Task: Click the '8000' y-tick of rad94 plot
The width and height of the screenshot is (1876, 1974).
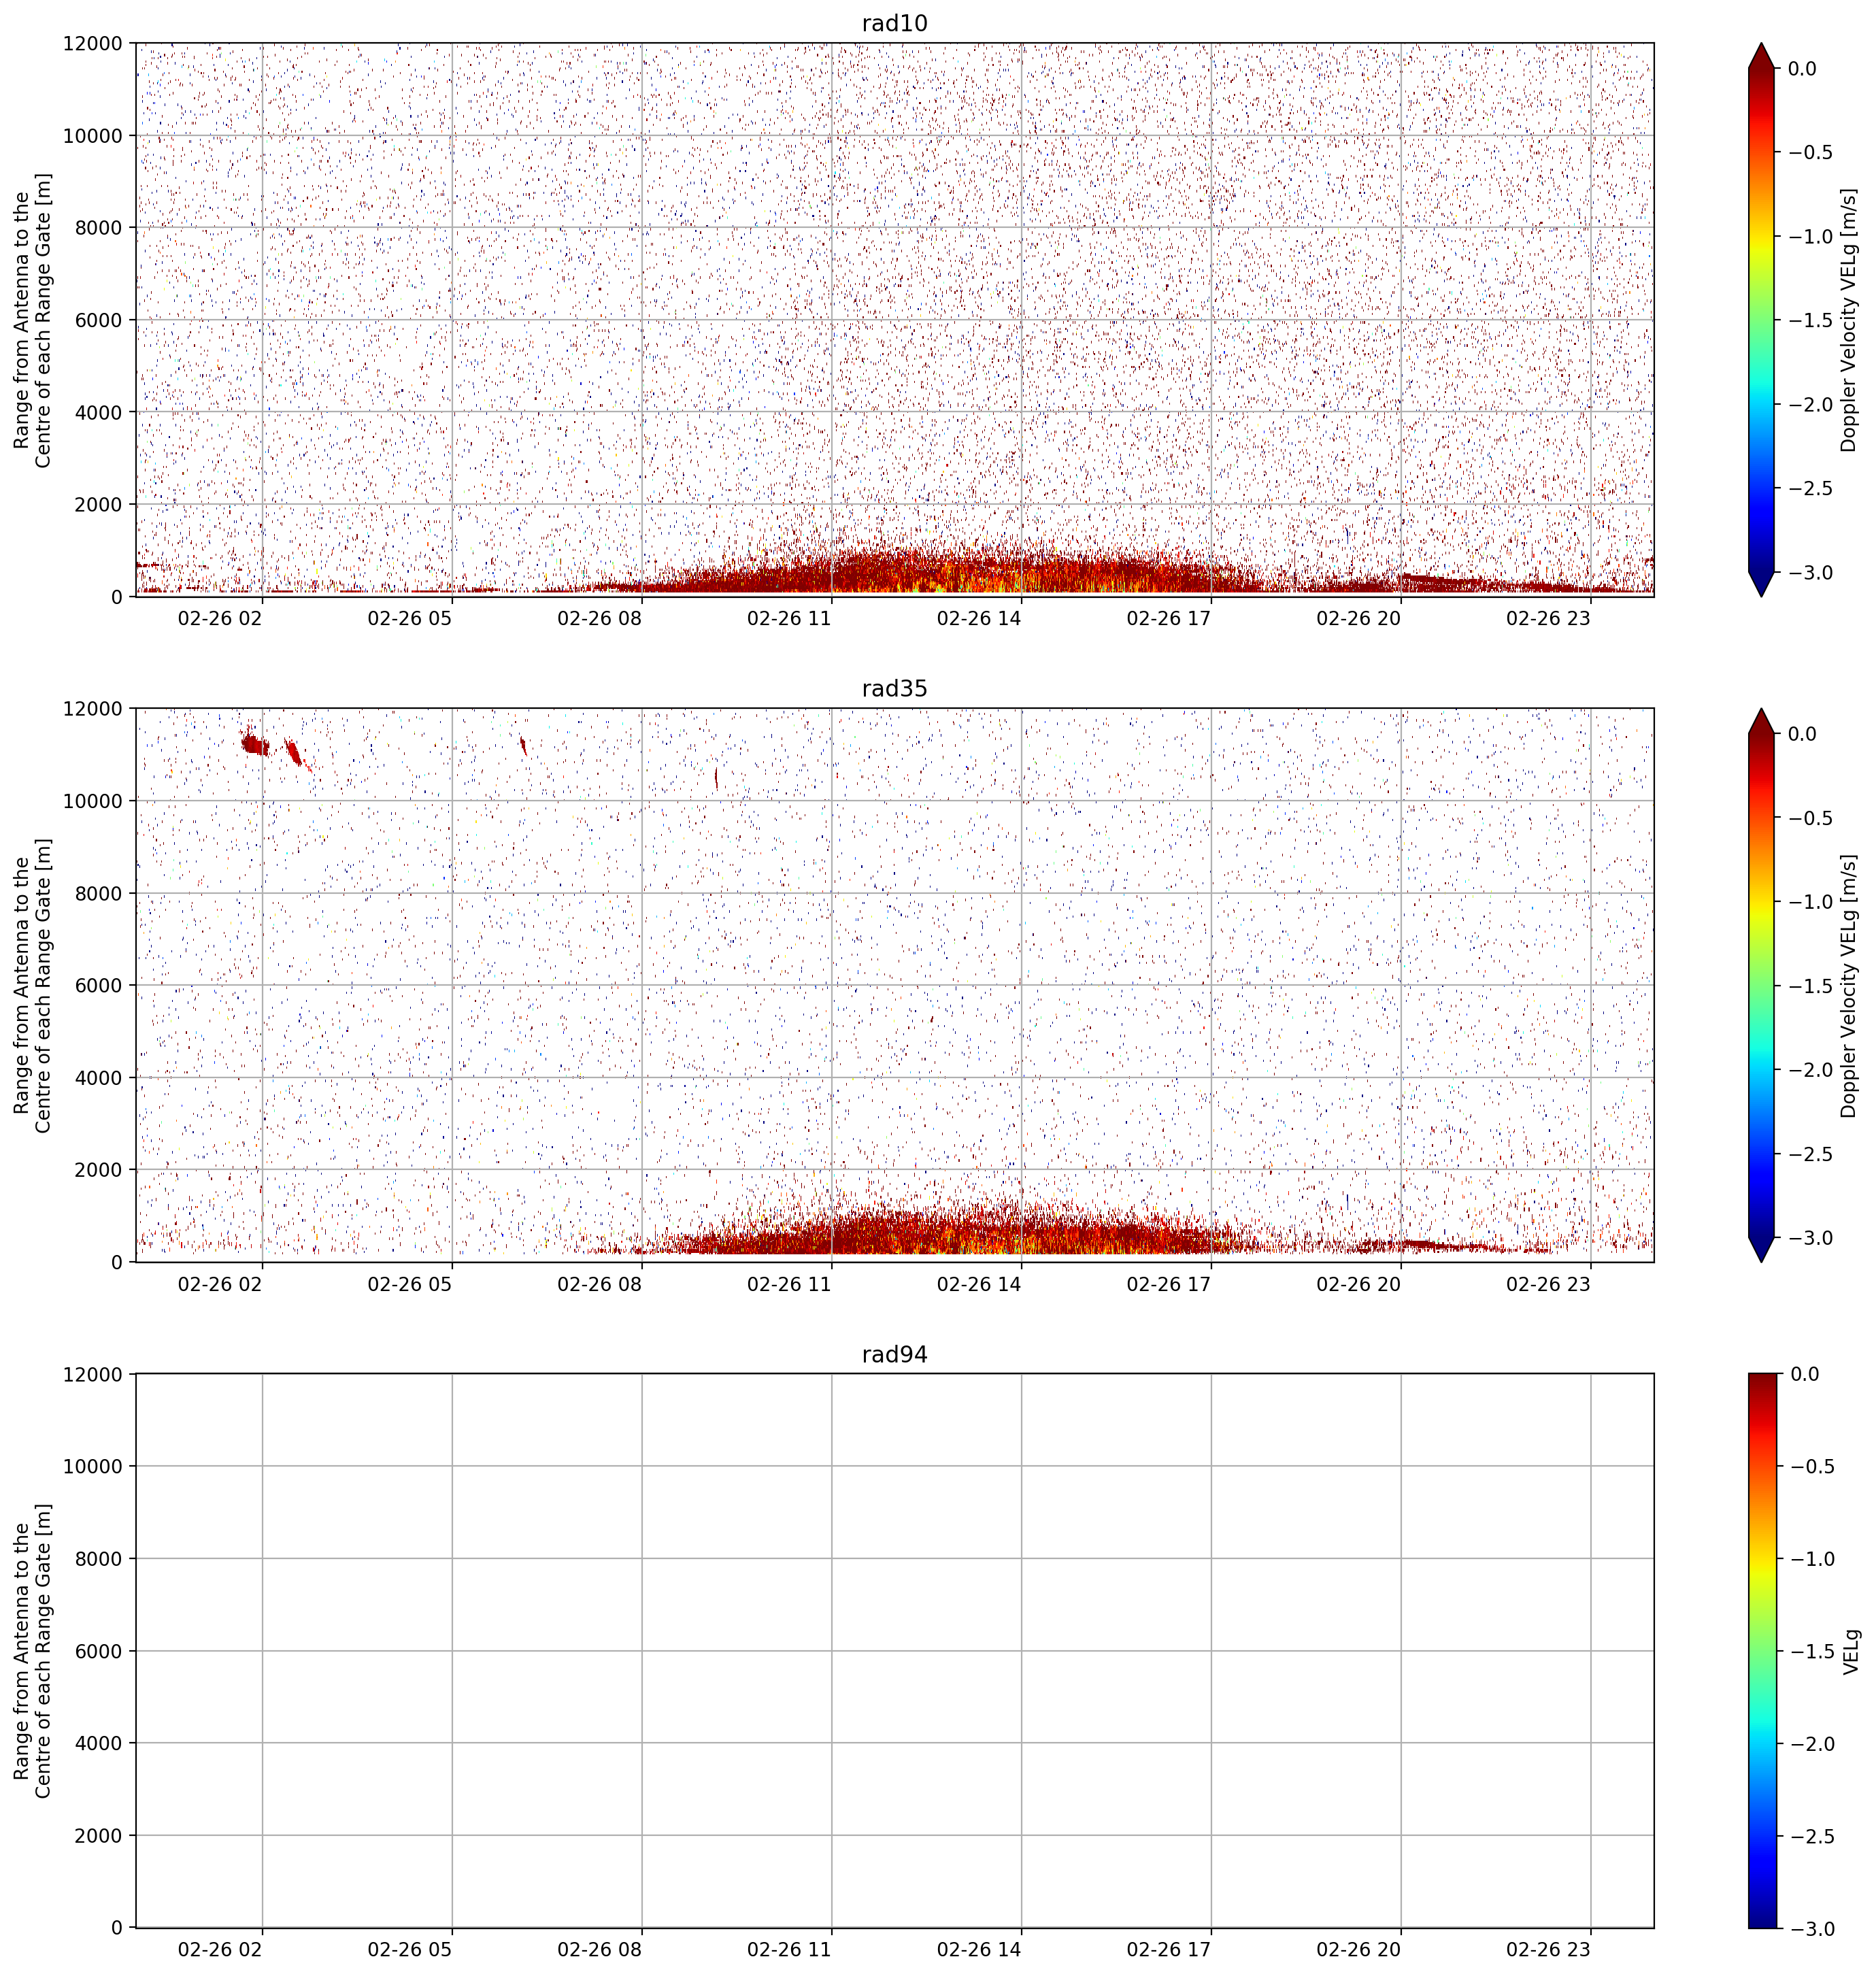Action: click(x=99, y=1559)
